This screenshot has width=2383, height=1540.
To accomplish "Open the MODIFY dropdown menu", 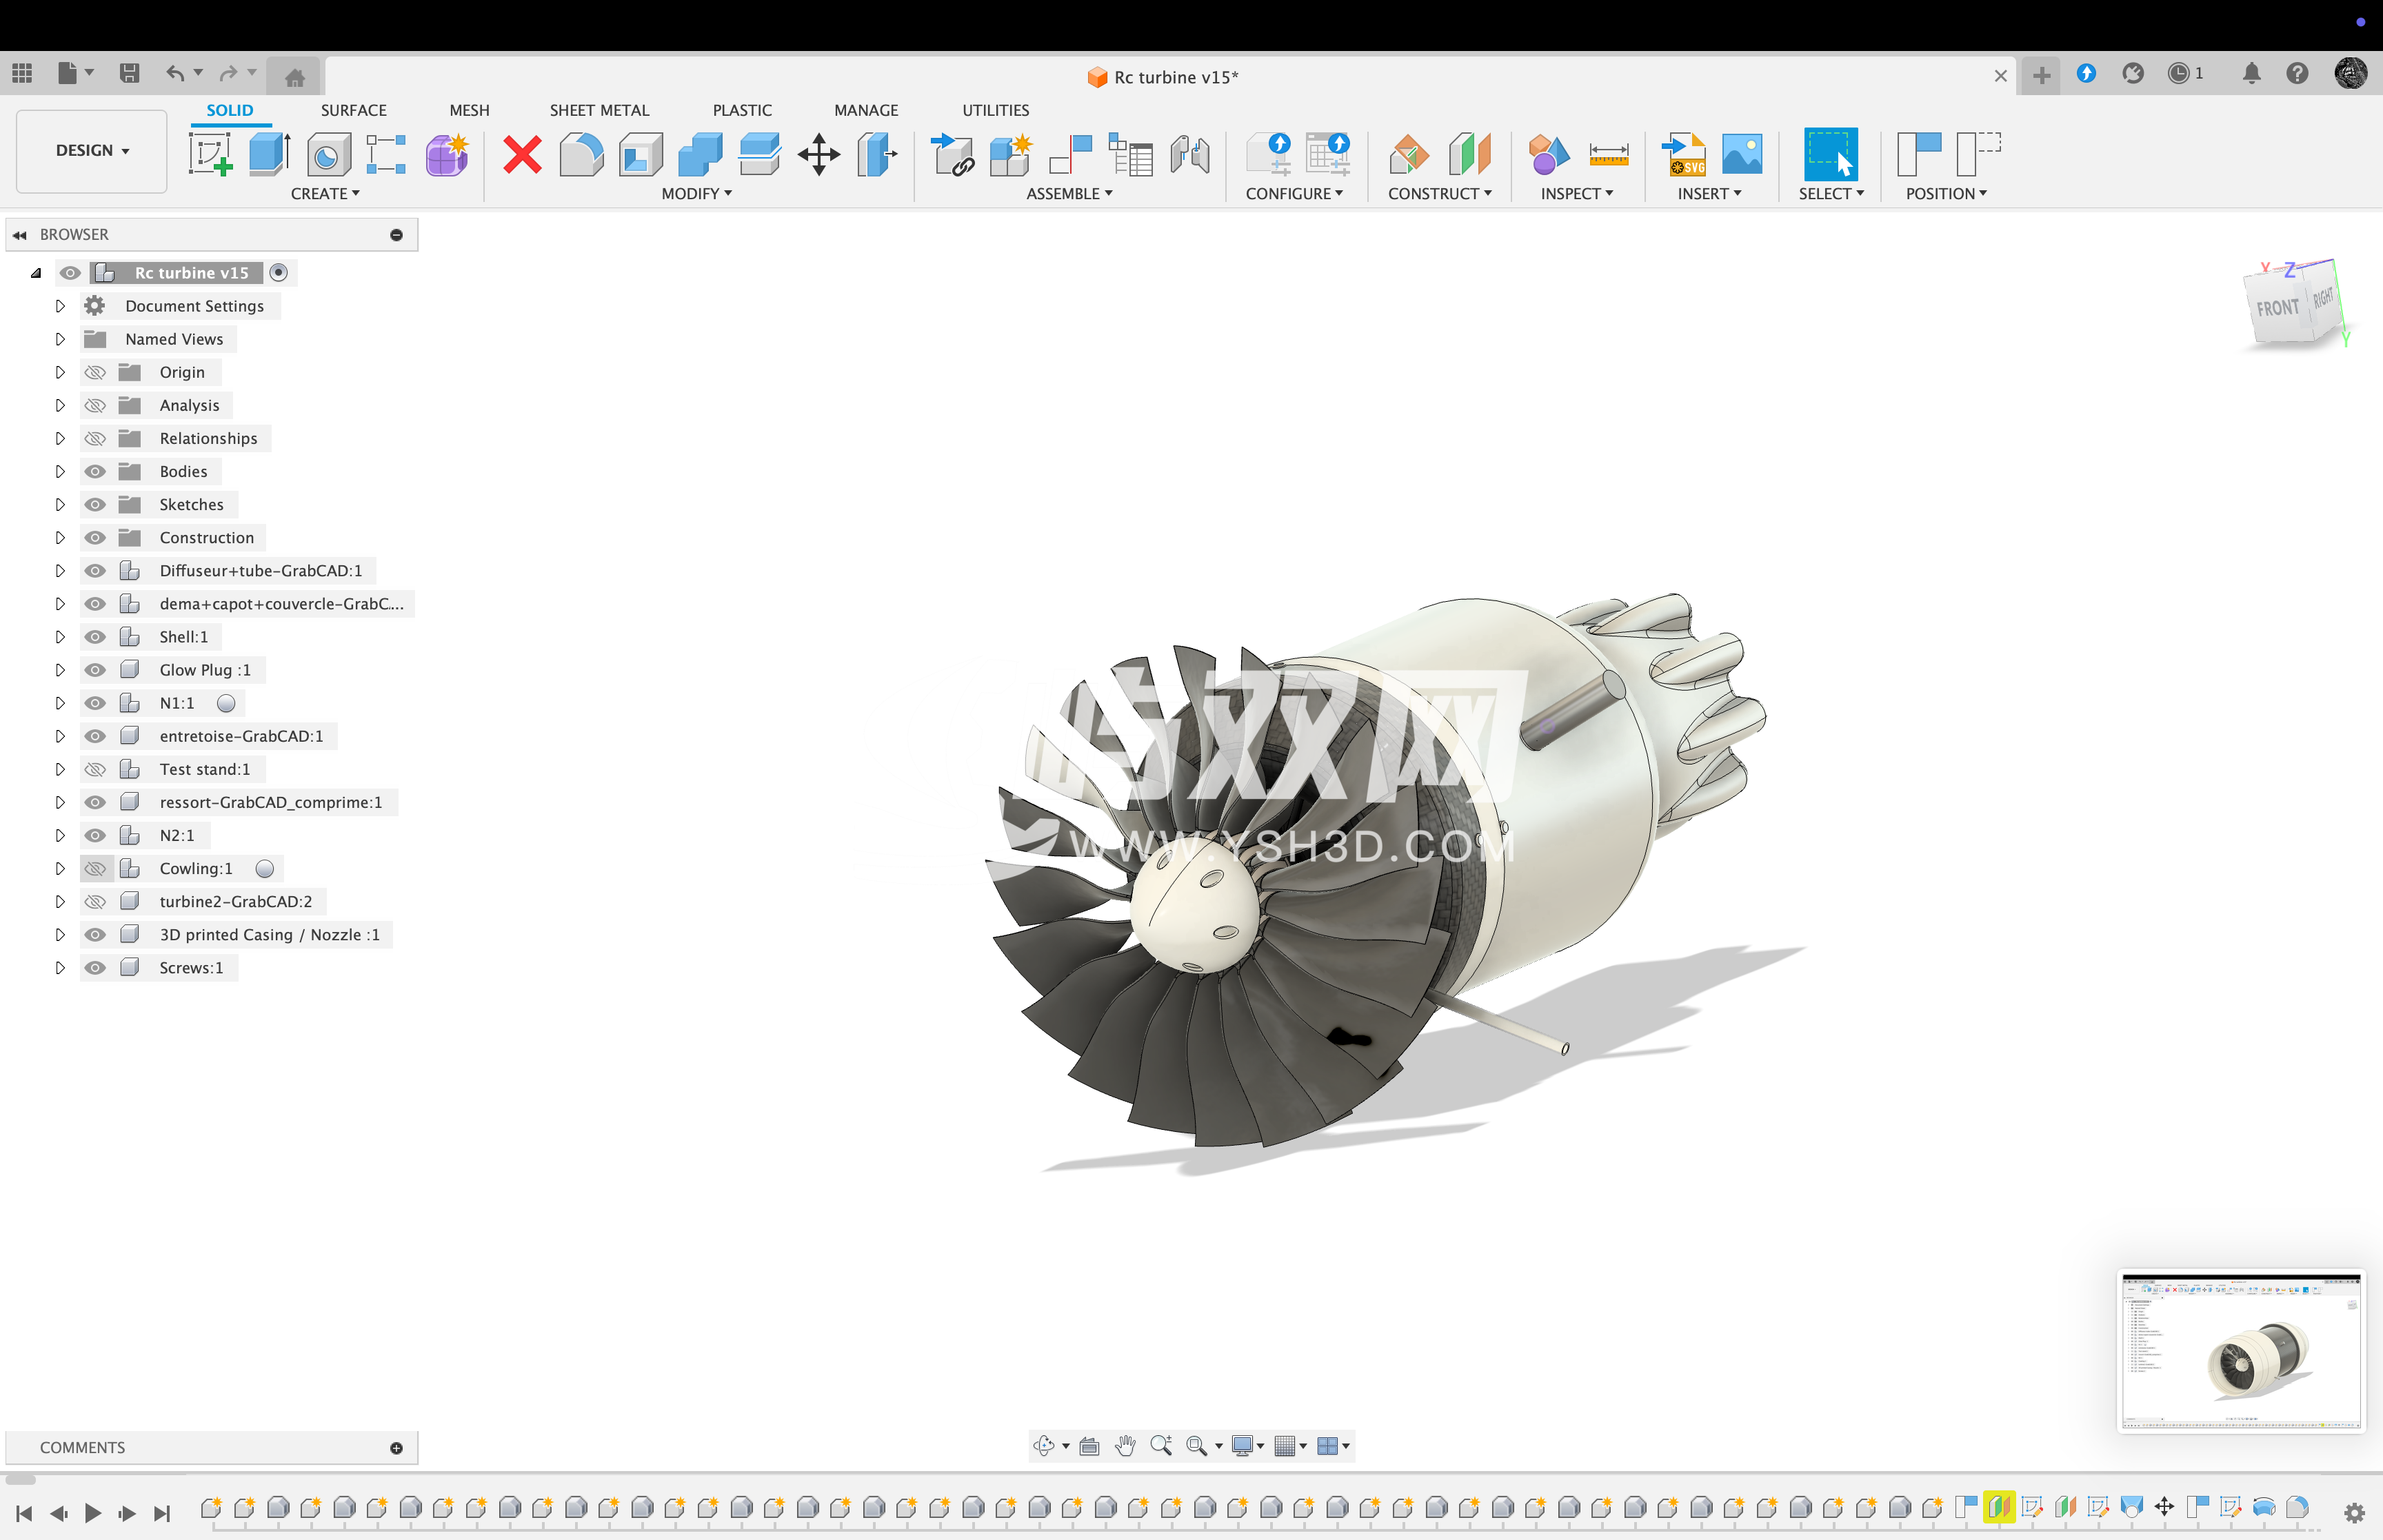I will tap(696, 193).
